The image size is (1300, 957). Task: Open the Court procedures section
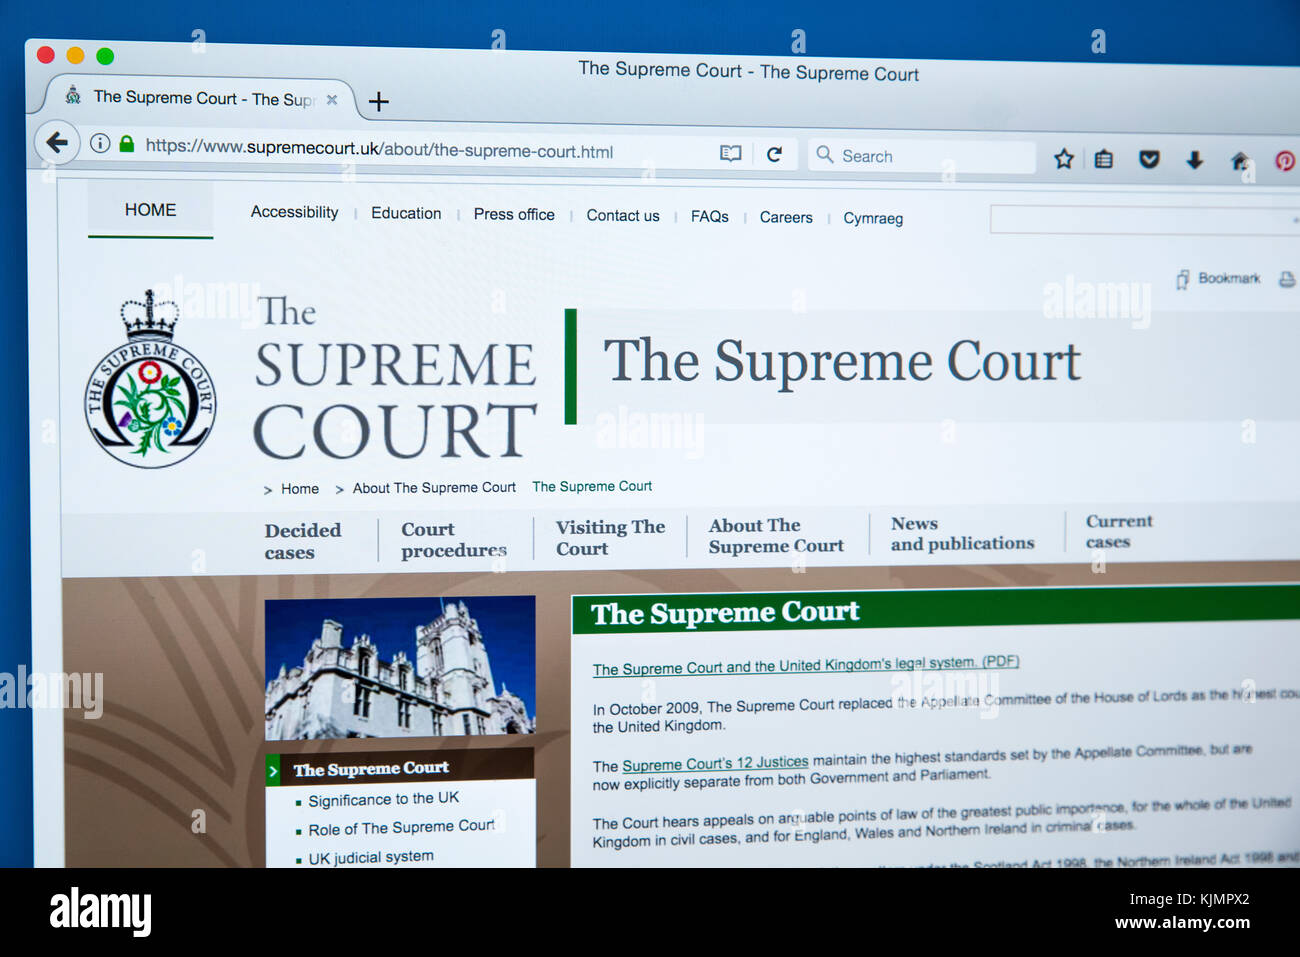[x=454, y=540]
